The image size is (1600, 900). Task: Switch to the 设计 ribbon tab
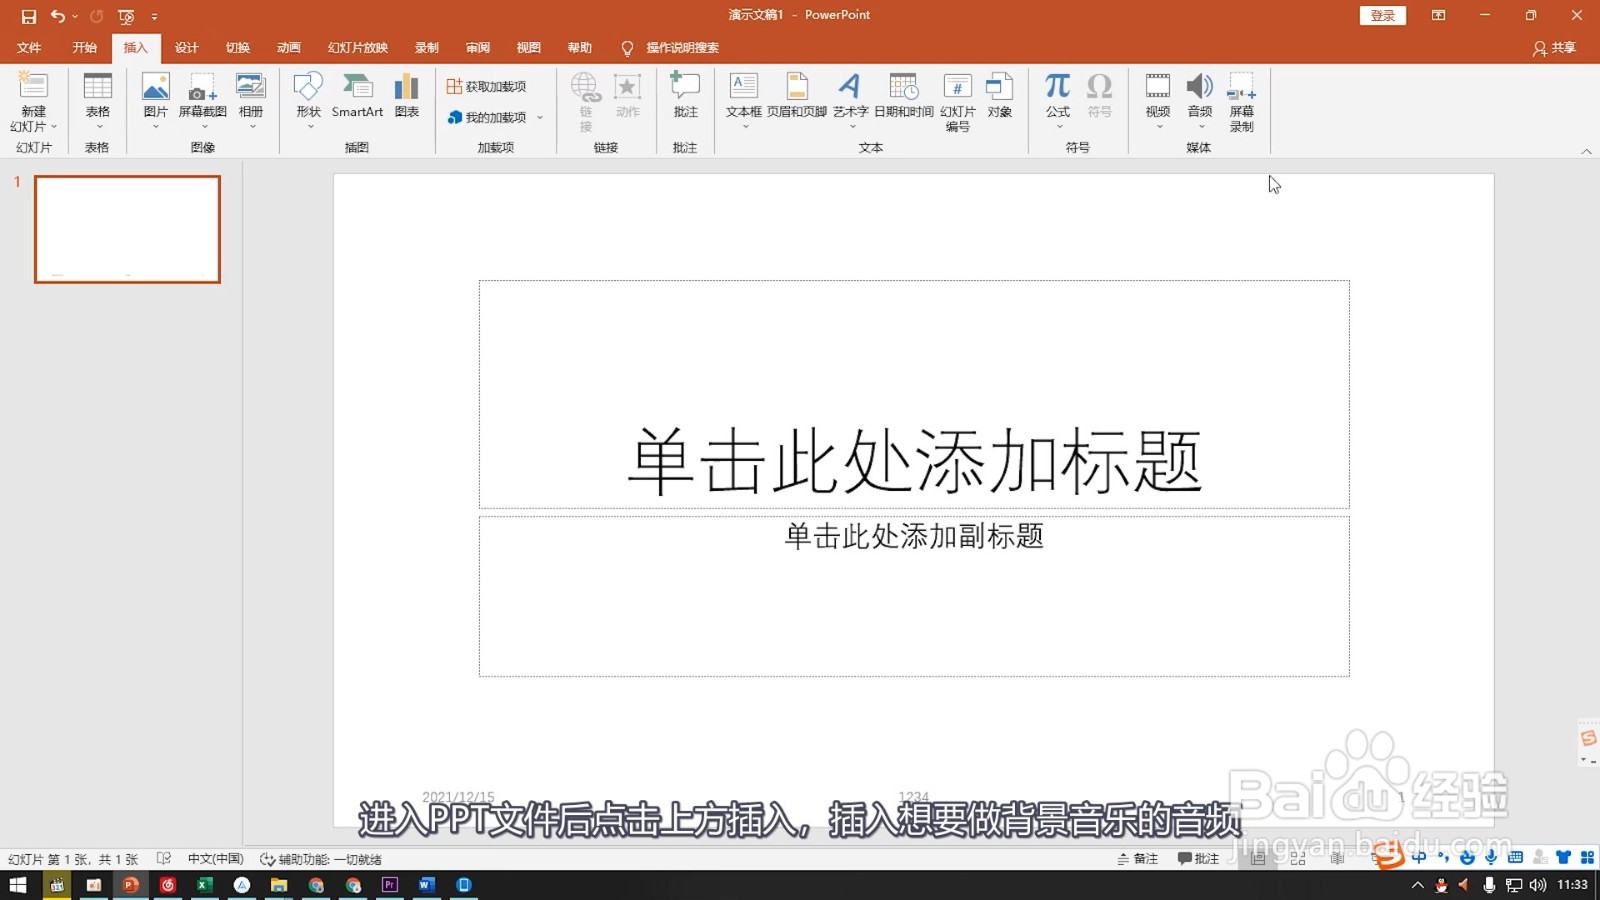click(186, 47)
